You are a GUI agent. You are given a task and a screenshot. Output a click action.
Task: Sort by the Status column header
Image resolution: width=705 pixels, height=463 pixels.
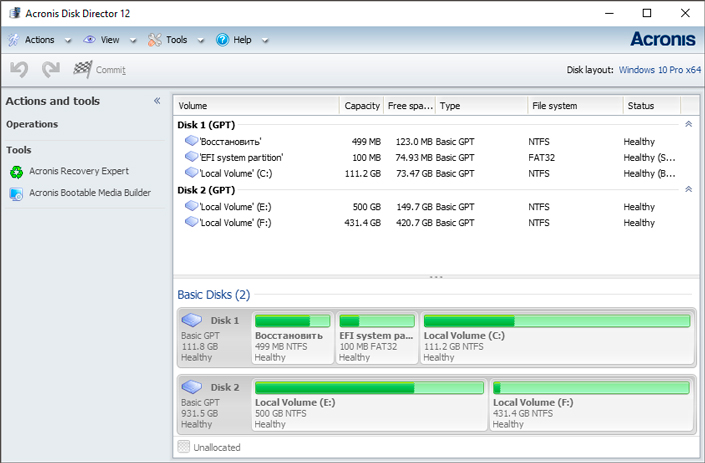pos(652,106)
